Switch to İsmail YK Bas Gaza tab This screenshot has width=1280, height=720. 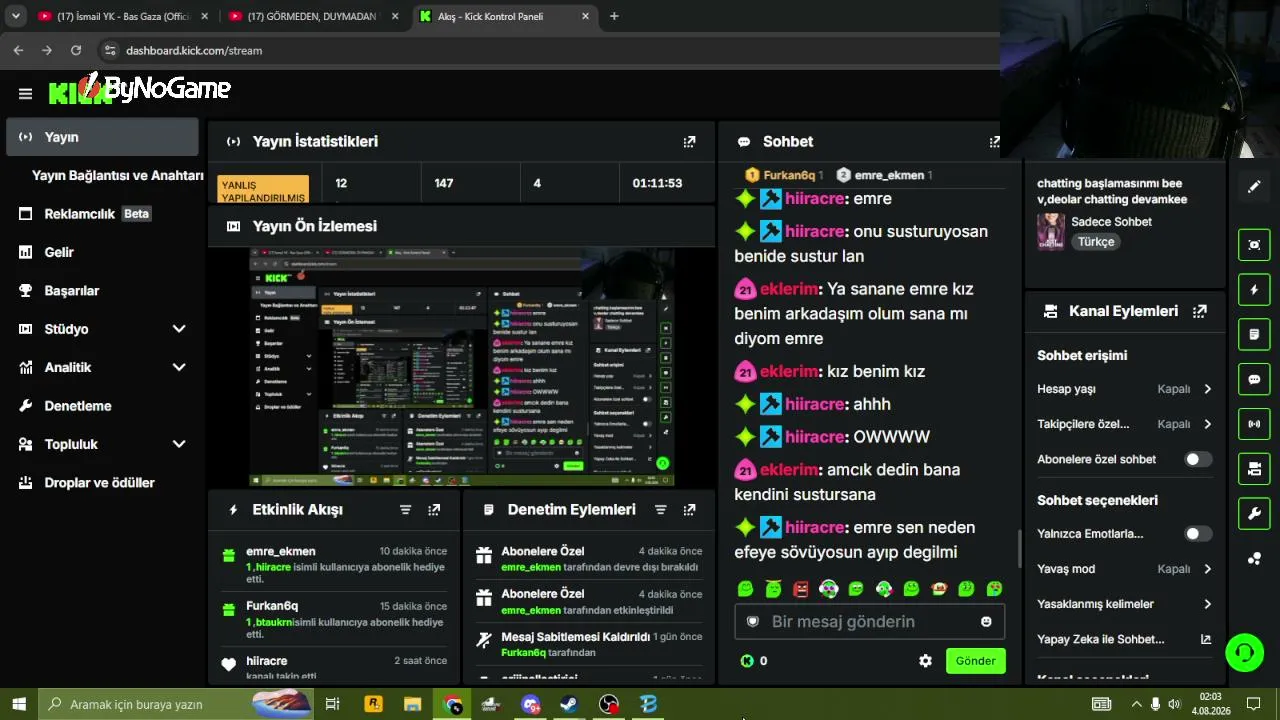click(x=122, y=16)
